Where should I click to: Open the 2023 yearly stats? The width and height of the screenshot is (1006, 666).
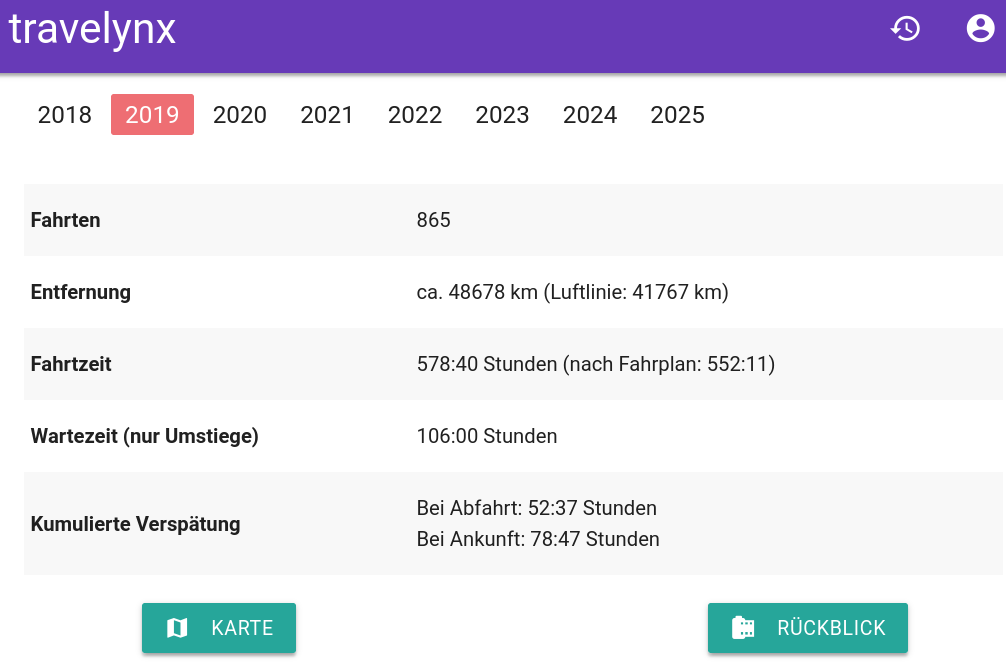coord(502,115)
